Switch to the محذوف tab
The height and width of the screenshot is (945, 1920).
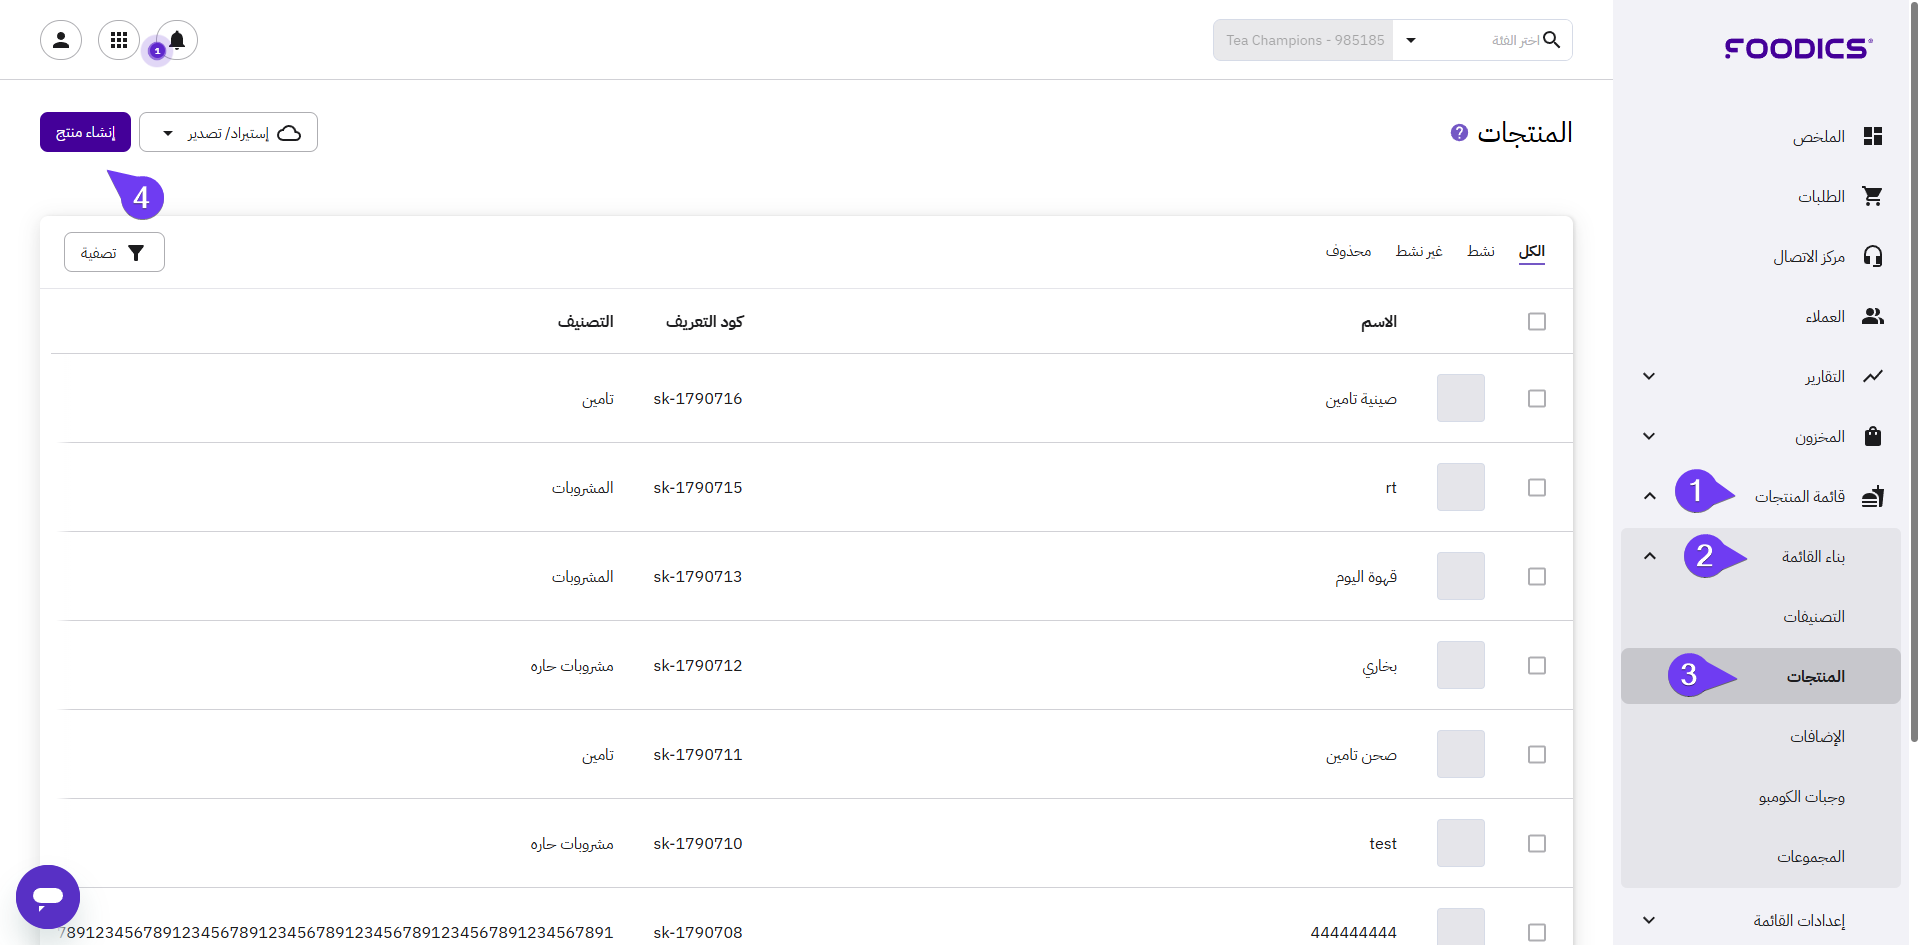(x=1348, y=251)
